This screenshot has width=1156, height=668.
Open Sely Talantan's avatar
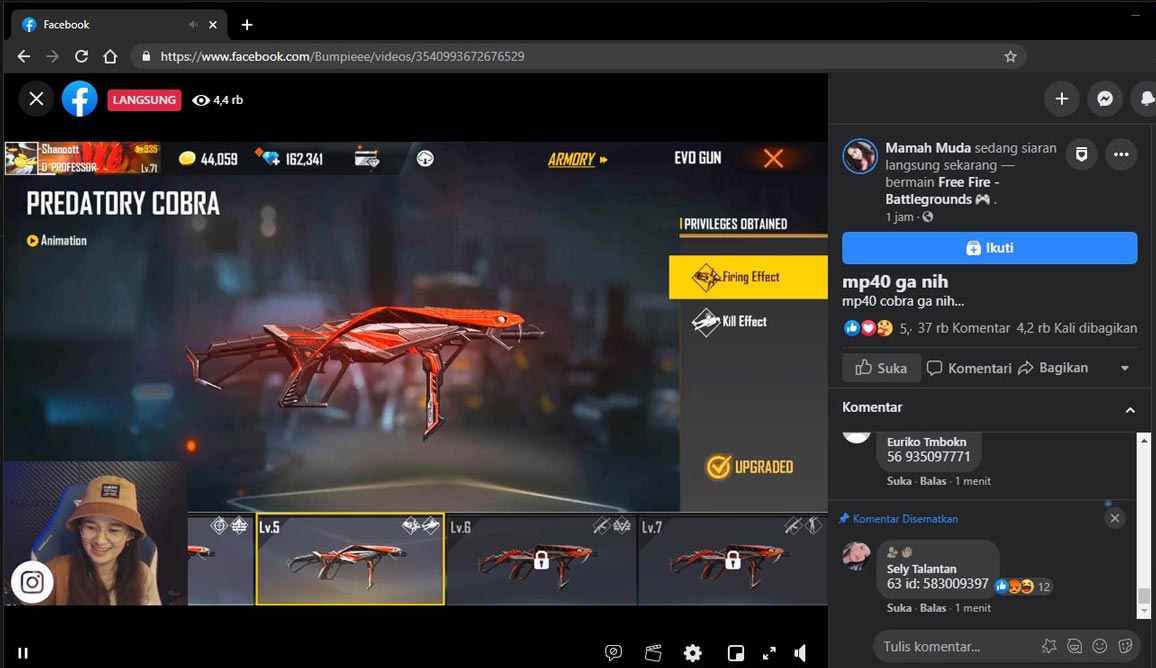click(x=857, y=556)
